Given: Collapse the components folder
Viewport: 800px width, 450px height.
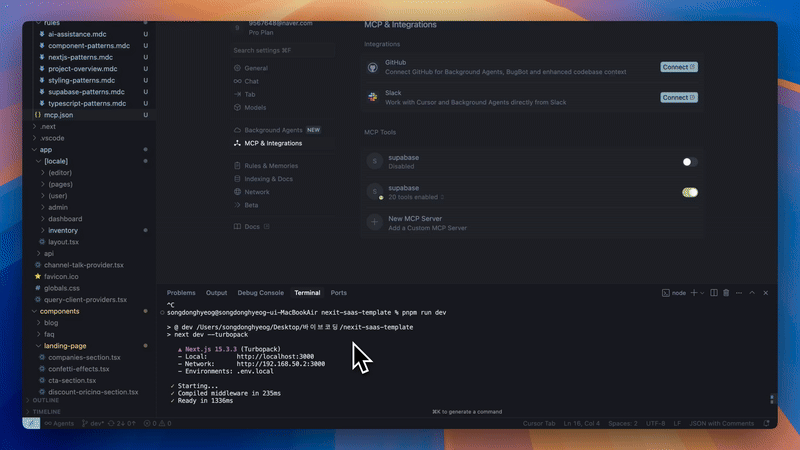Looking at the screenshot, I should pos(59,312).
